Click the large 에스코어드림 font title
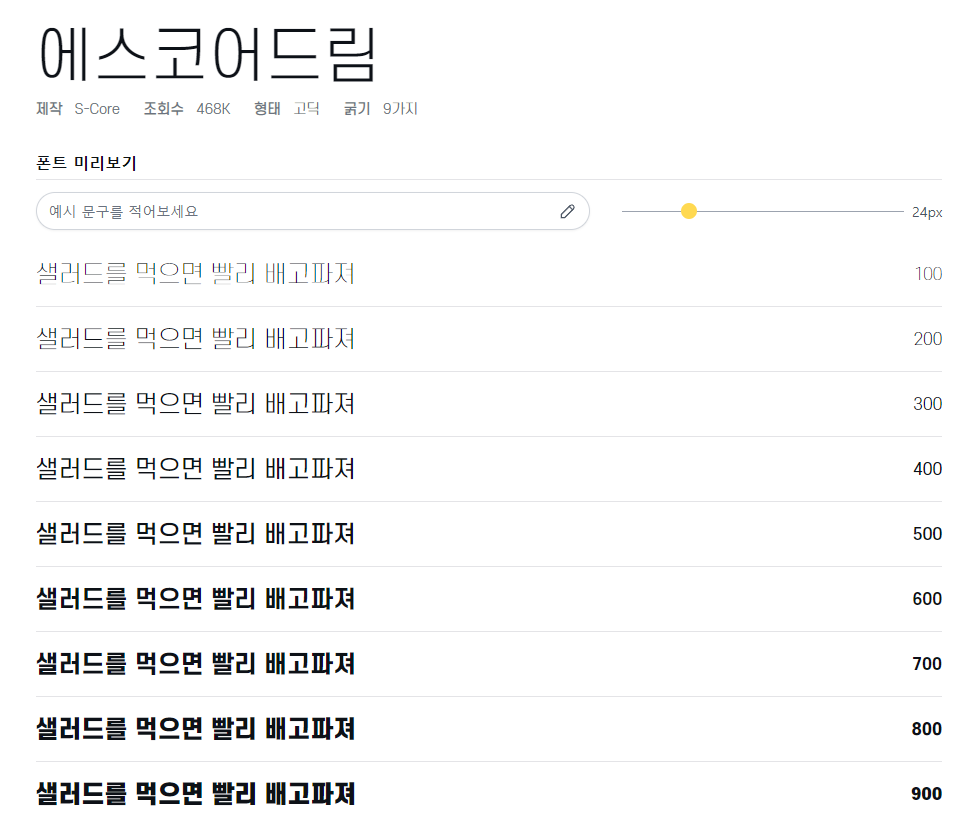Viewport: 964px width, 823px height. 207,55
